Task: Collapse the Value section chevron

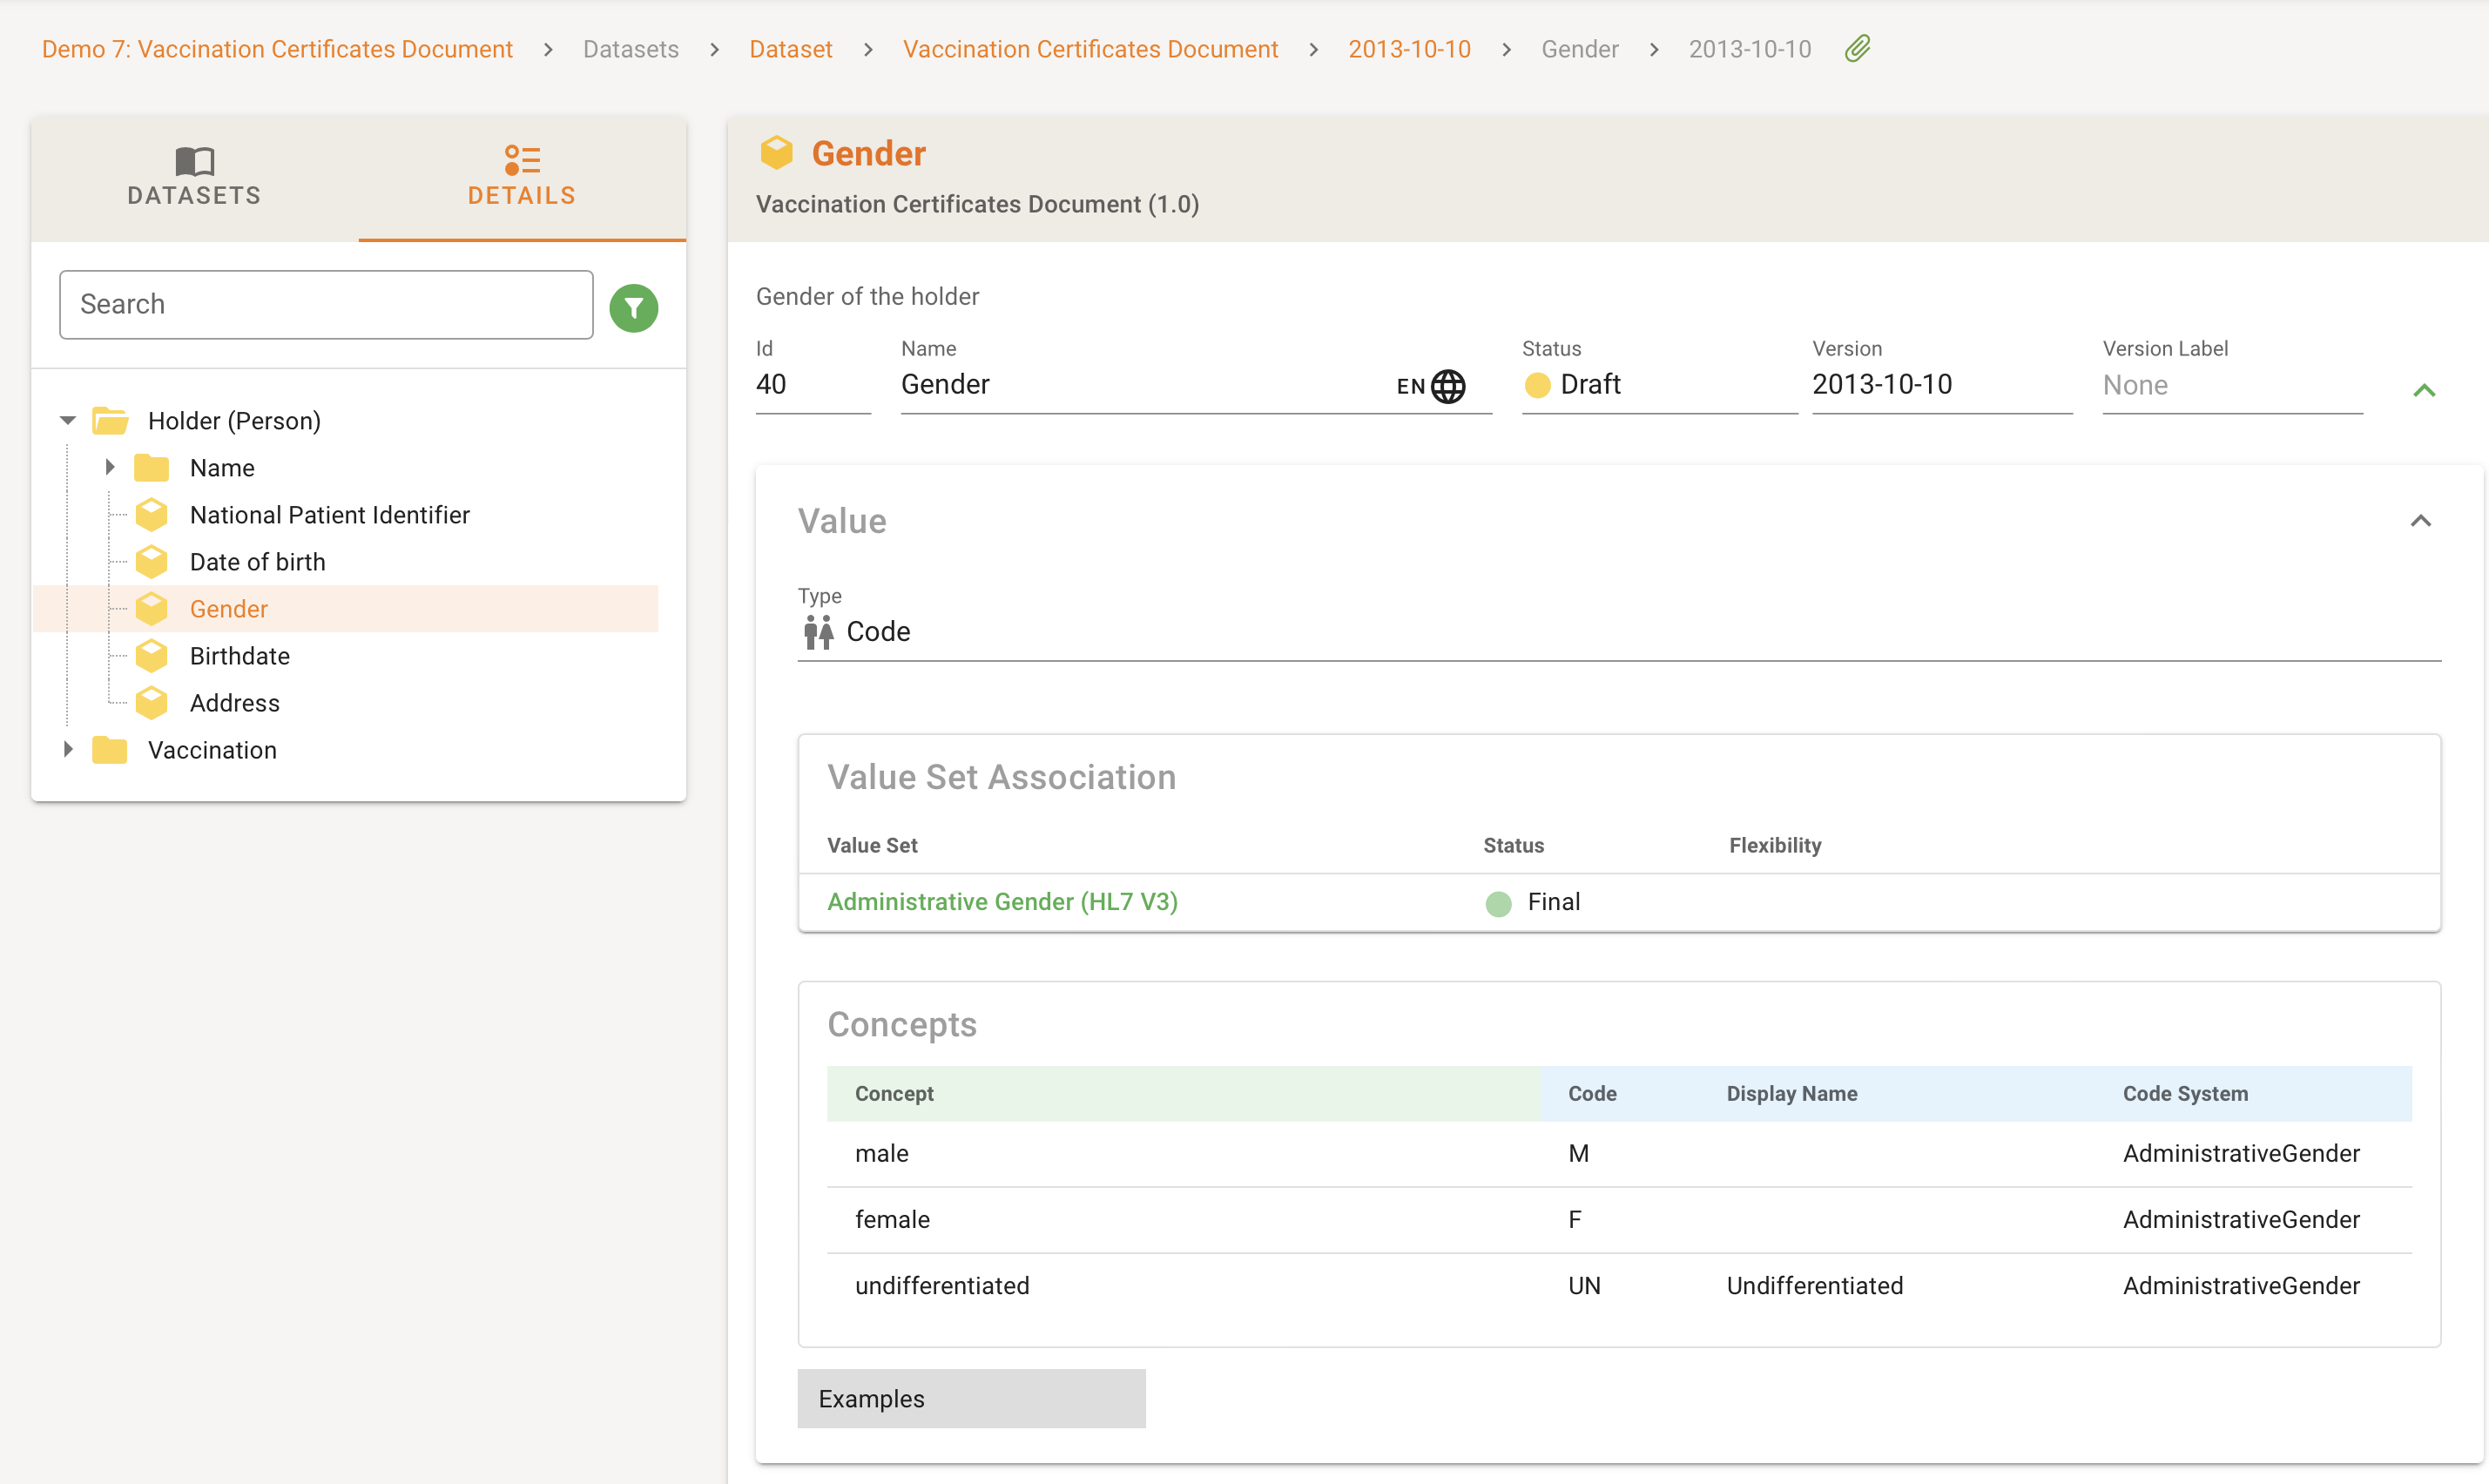Action: coord(2420,521)
